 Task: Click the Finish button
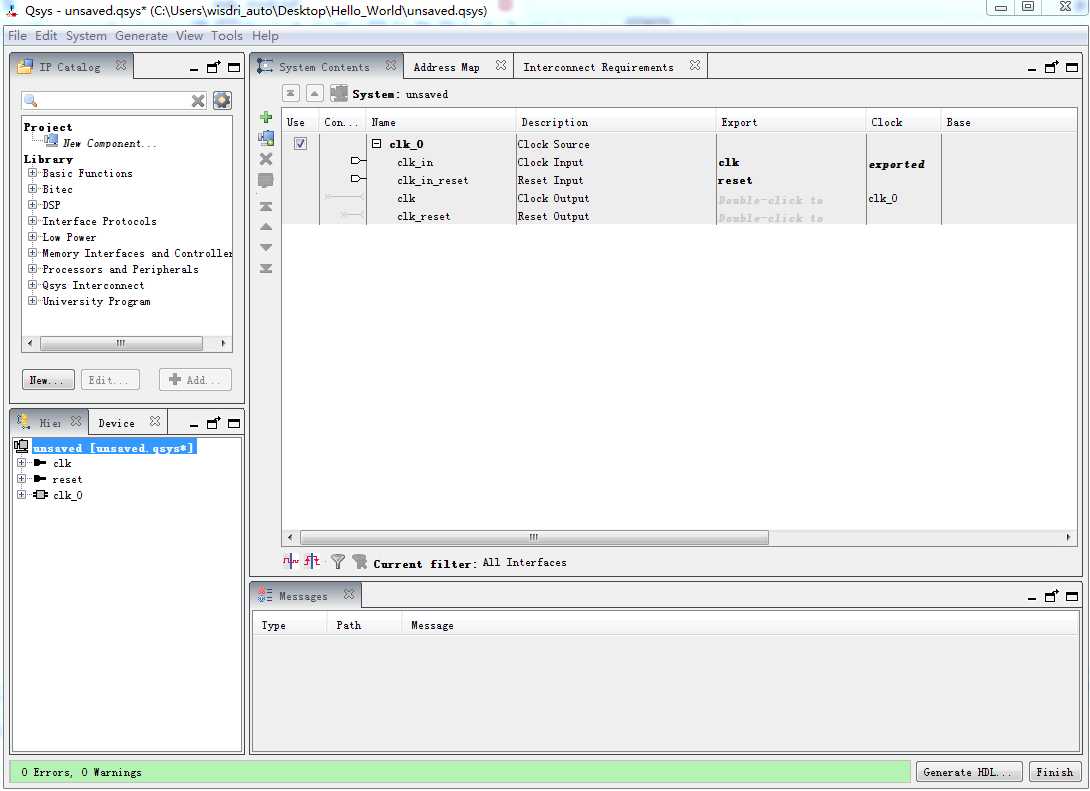click(1055, 772)
